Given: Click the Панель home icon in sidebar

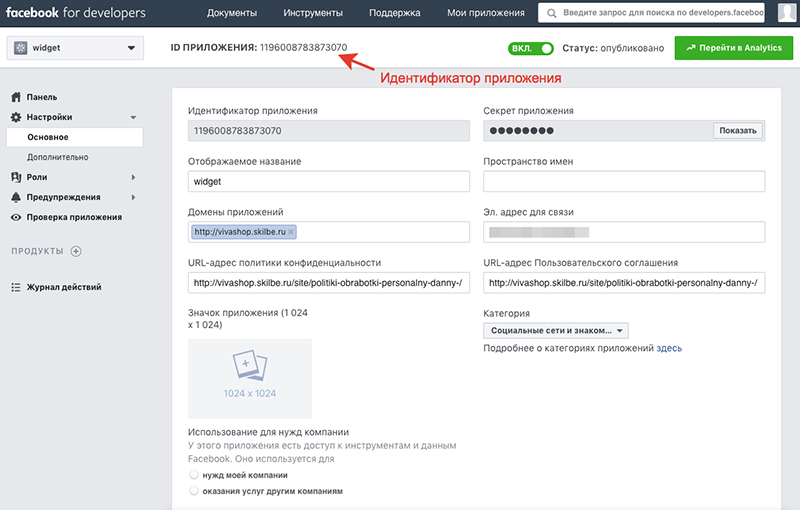Looking at the screenshot, I should click(16, 97).
